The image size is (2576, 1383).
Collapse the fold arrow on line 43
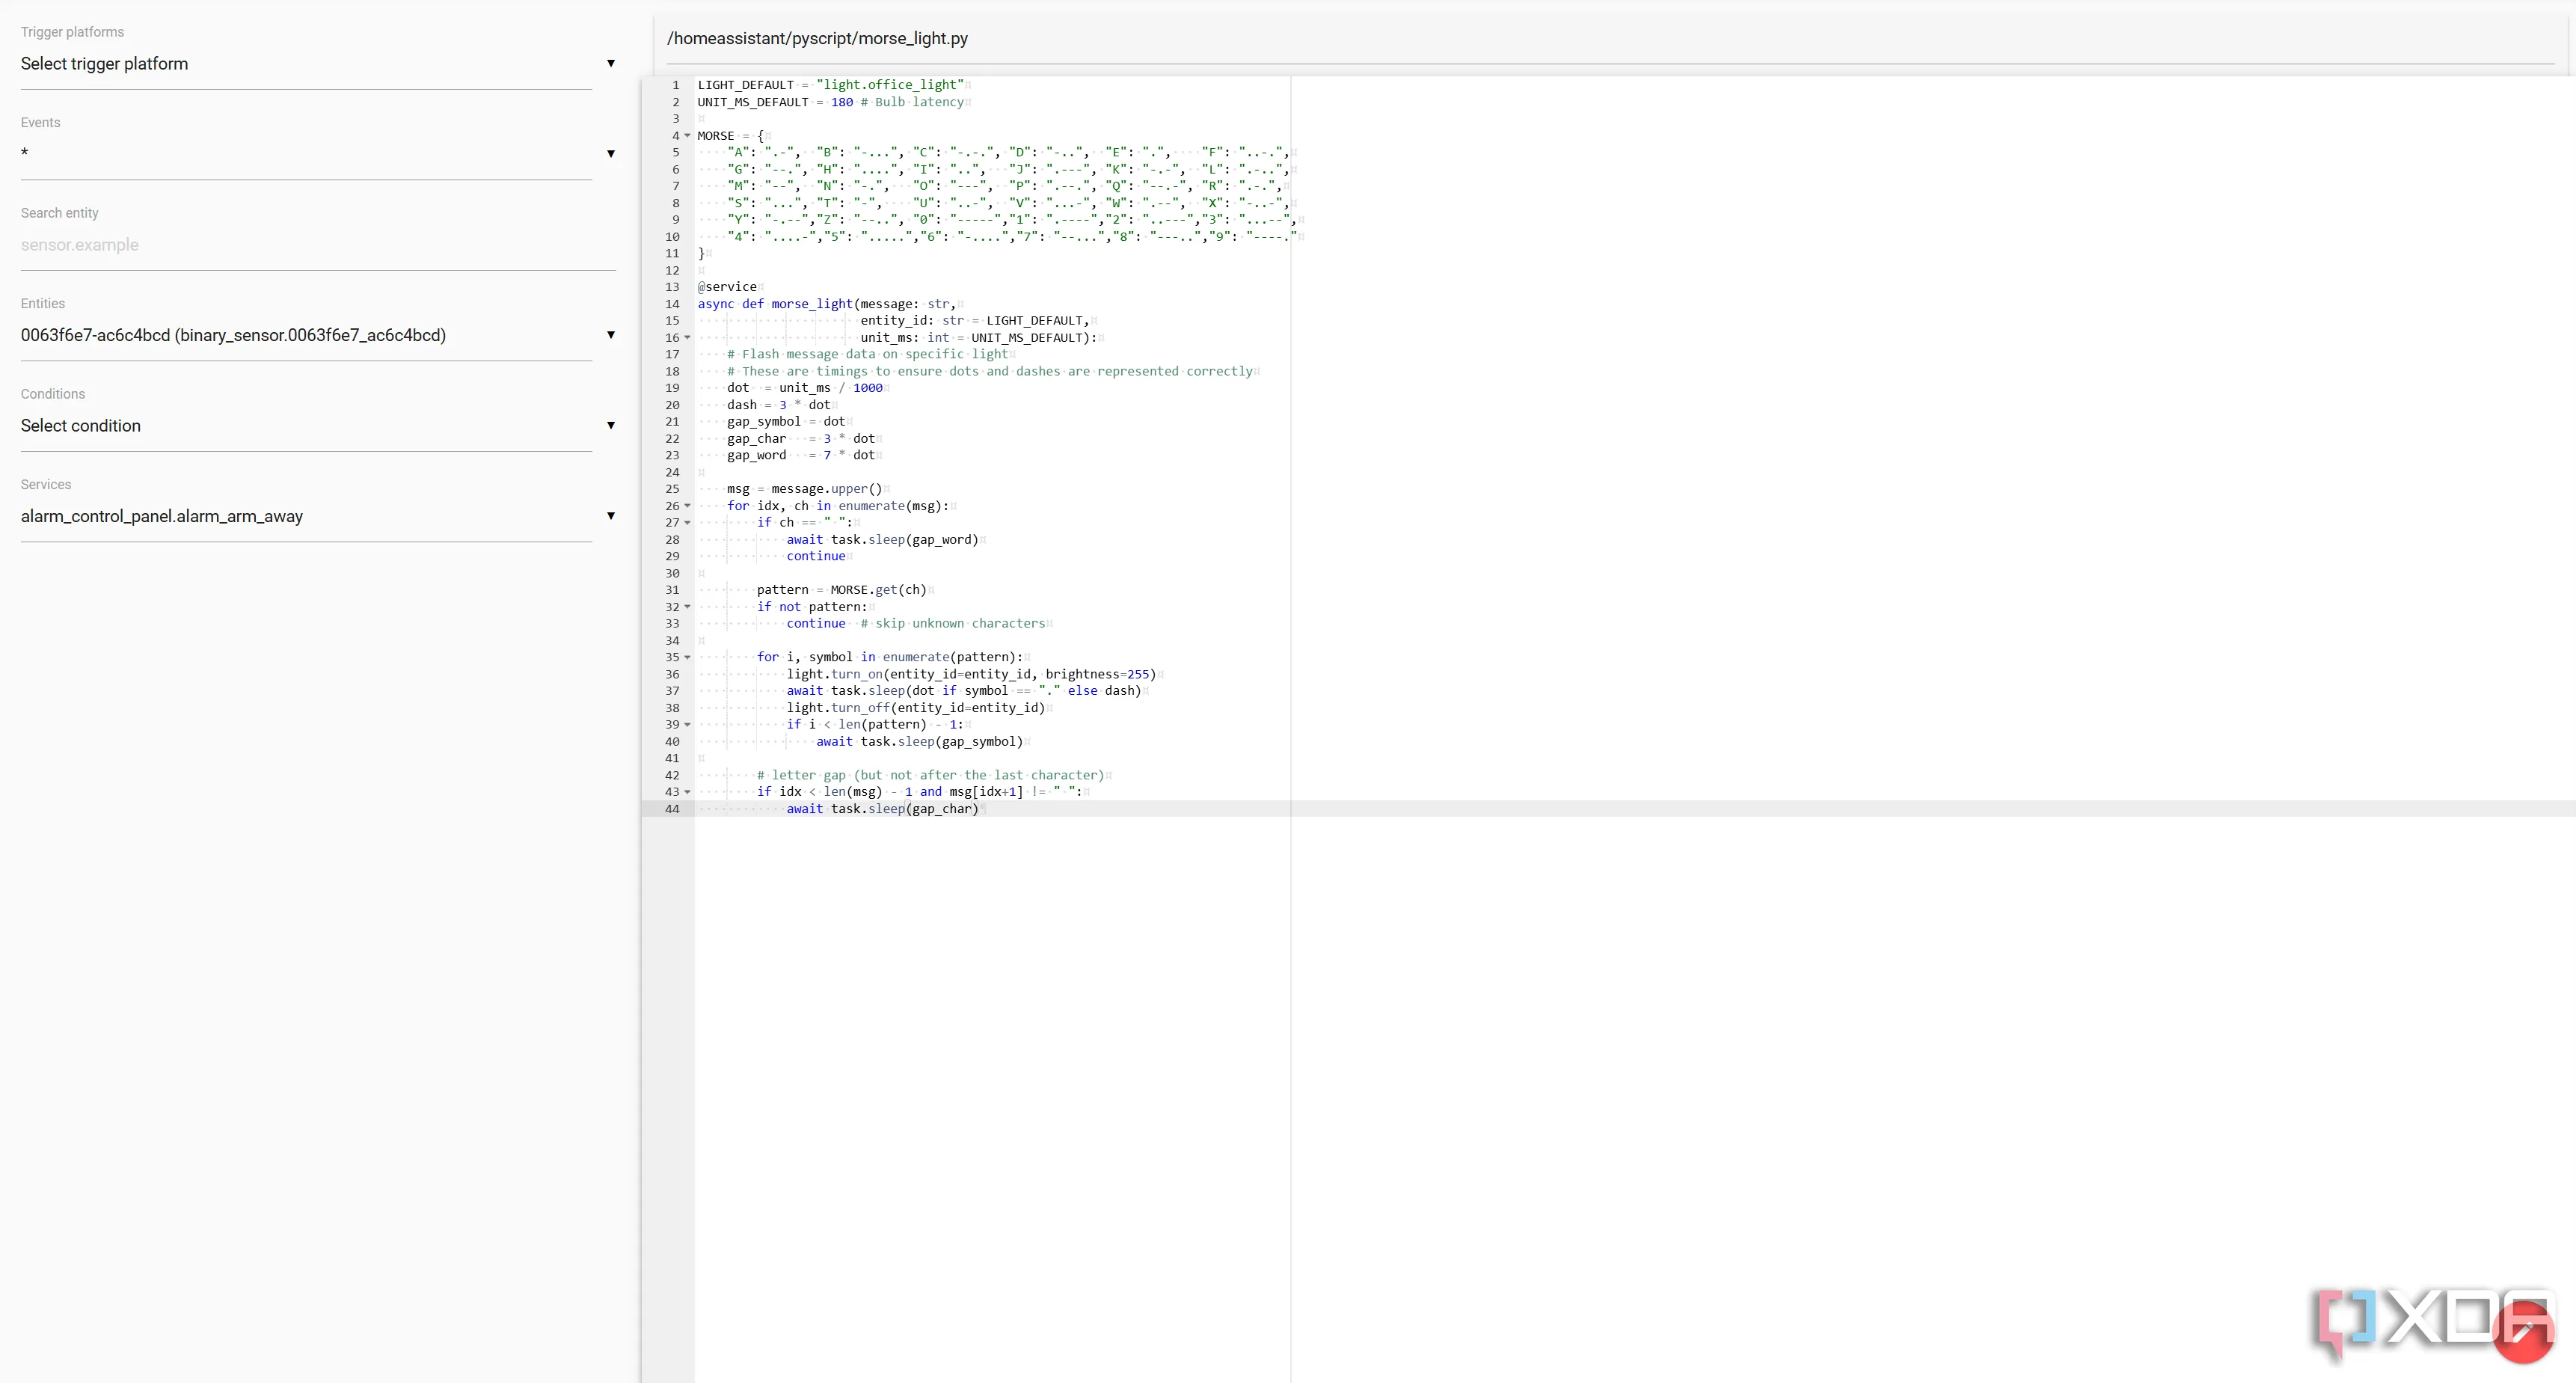[x=687, y=792]
